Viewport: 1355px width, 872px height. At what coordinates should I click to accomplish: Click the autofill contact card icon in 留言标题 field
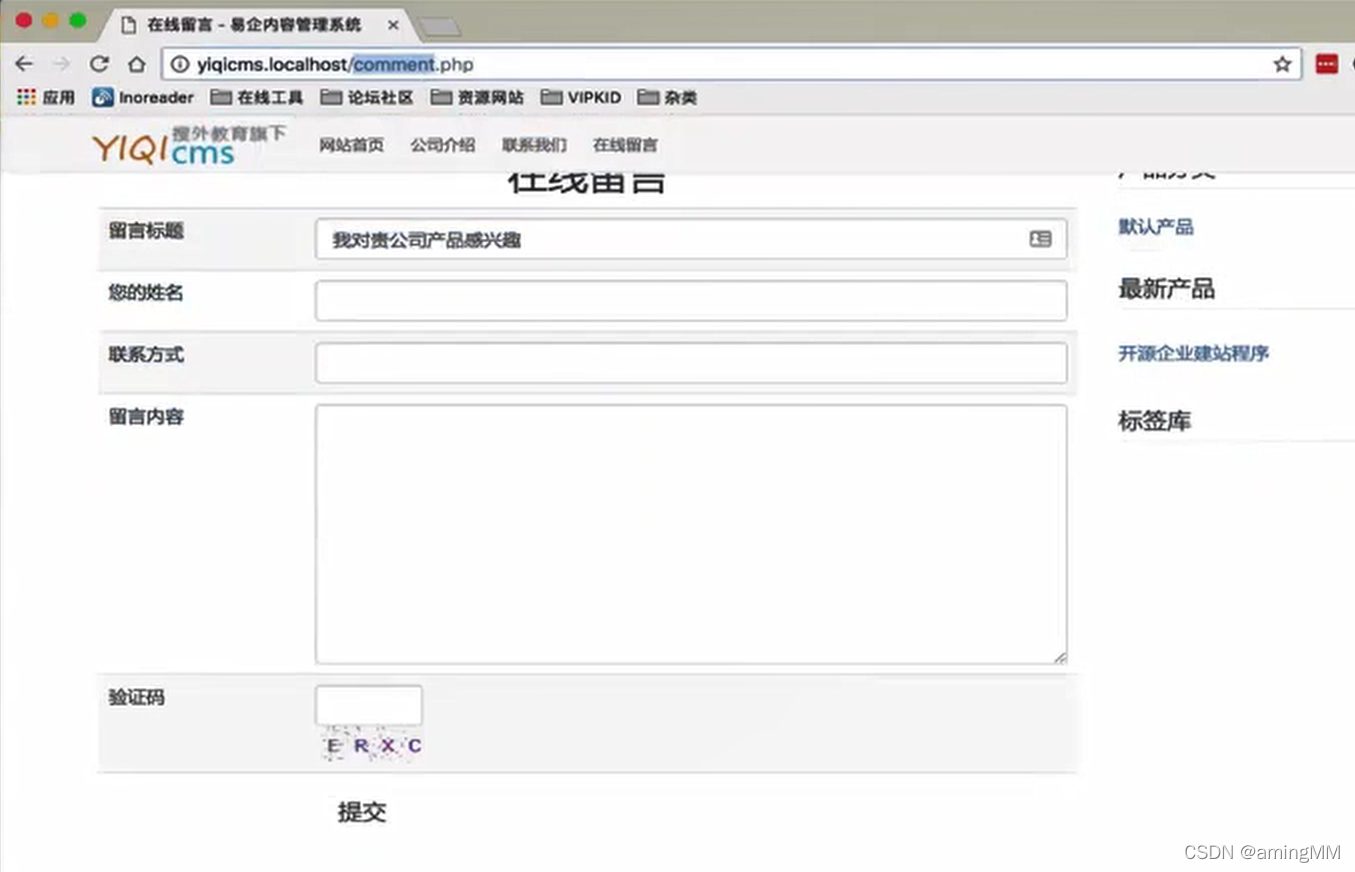pos(1040,239)
